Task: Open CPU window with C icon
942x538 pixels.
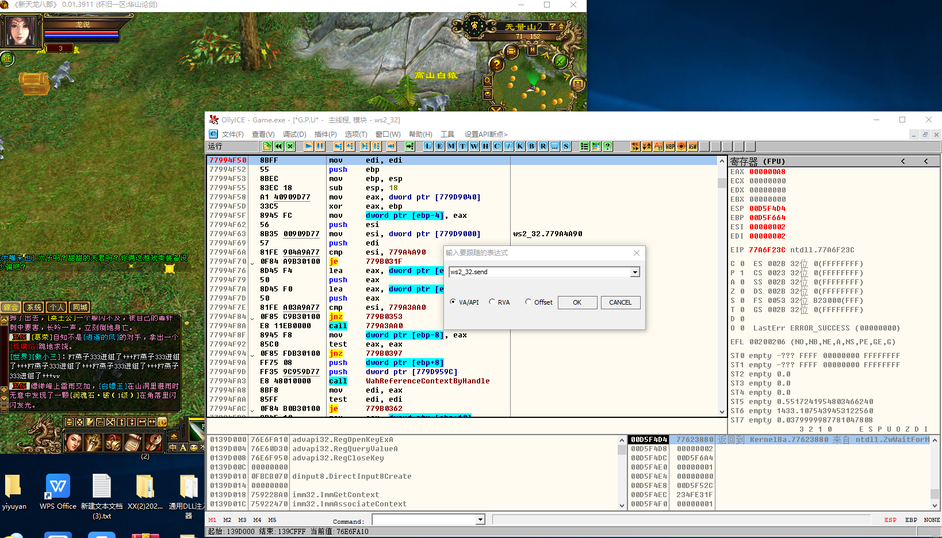Action: 497,146
